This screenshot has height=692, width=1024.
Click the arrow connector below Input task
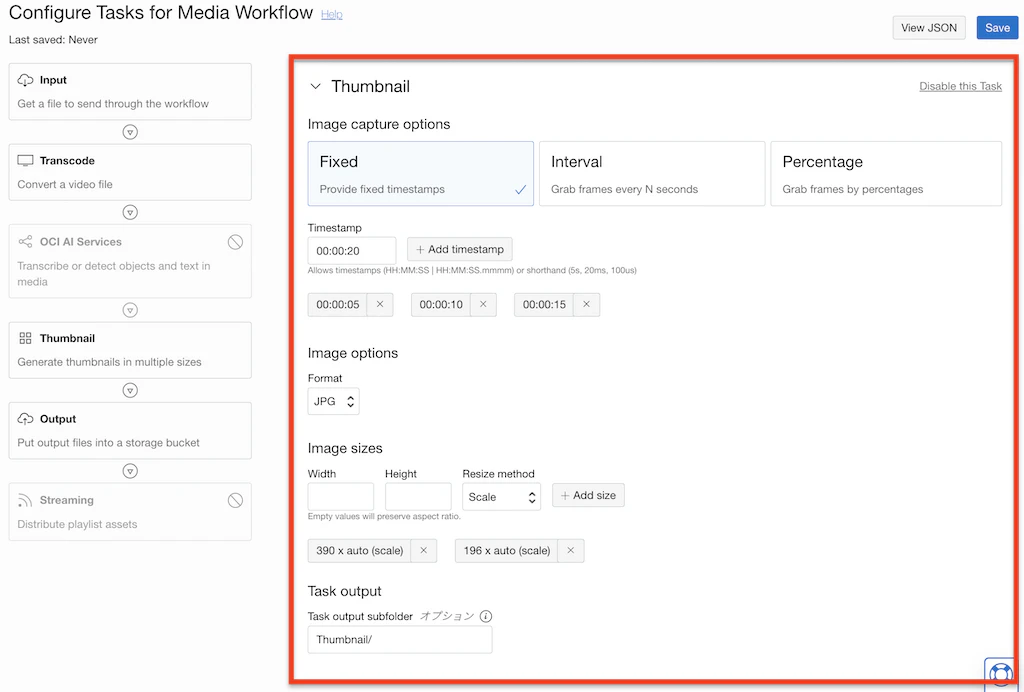(130, 132)
